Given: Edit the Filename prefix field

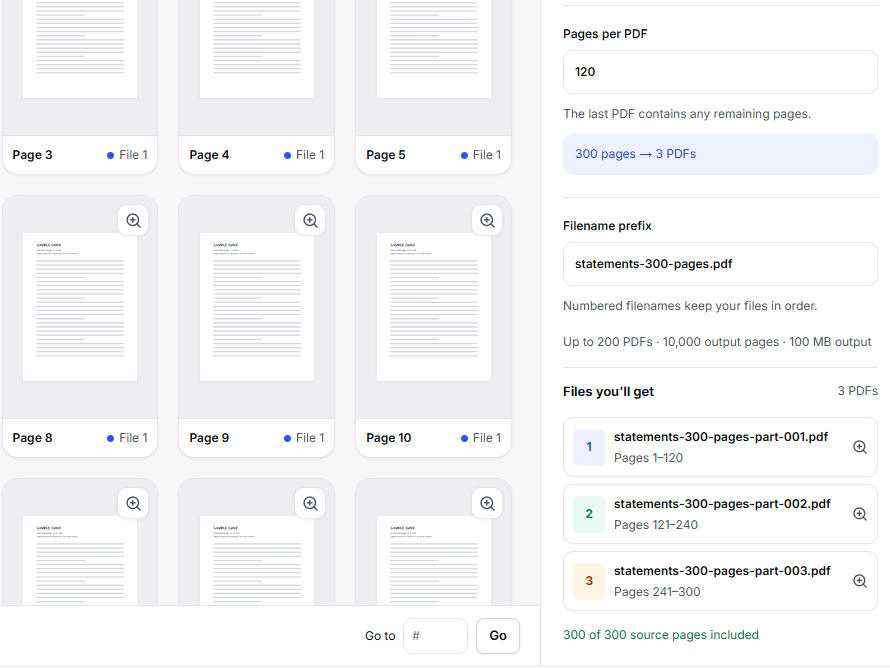Looking at the screenshot, I should (720, 264).
